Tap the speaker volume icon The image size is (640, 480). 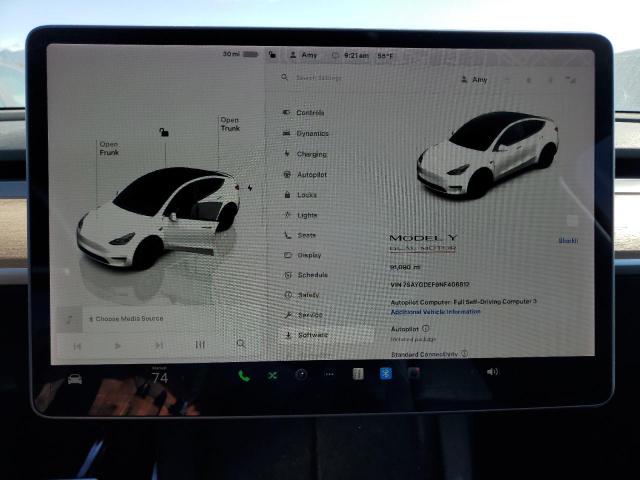pos(492,371)
